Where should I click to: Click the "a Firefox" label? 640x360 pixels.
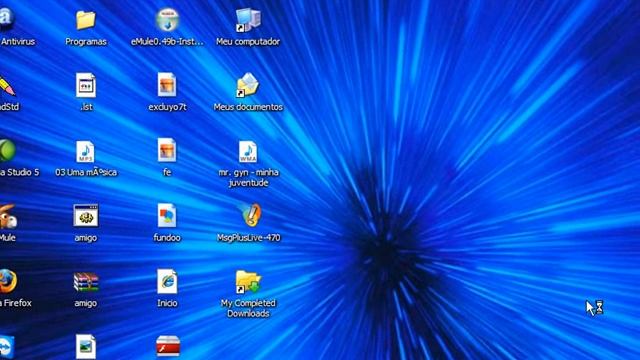16,303
